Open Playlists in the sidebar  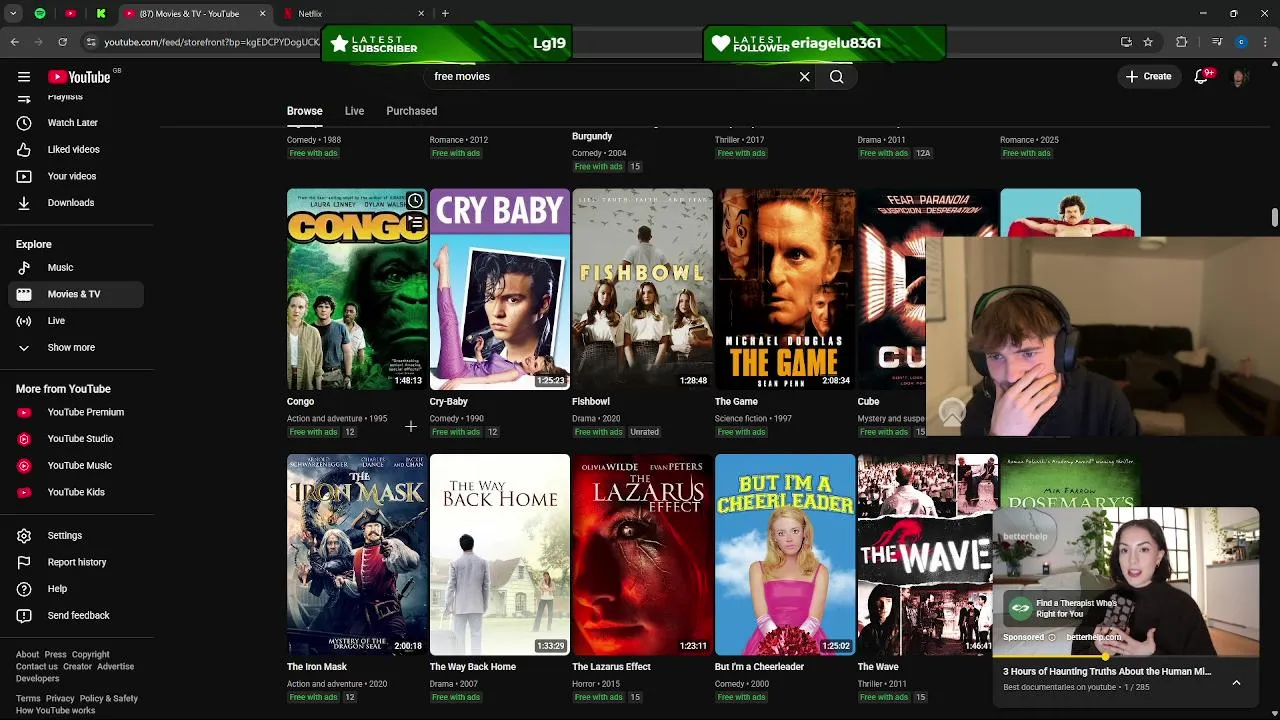pos(65,97)
